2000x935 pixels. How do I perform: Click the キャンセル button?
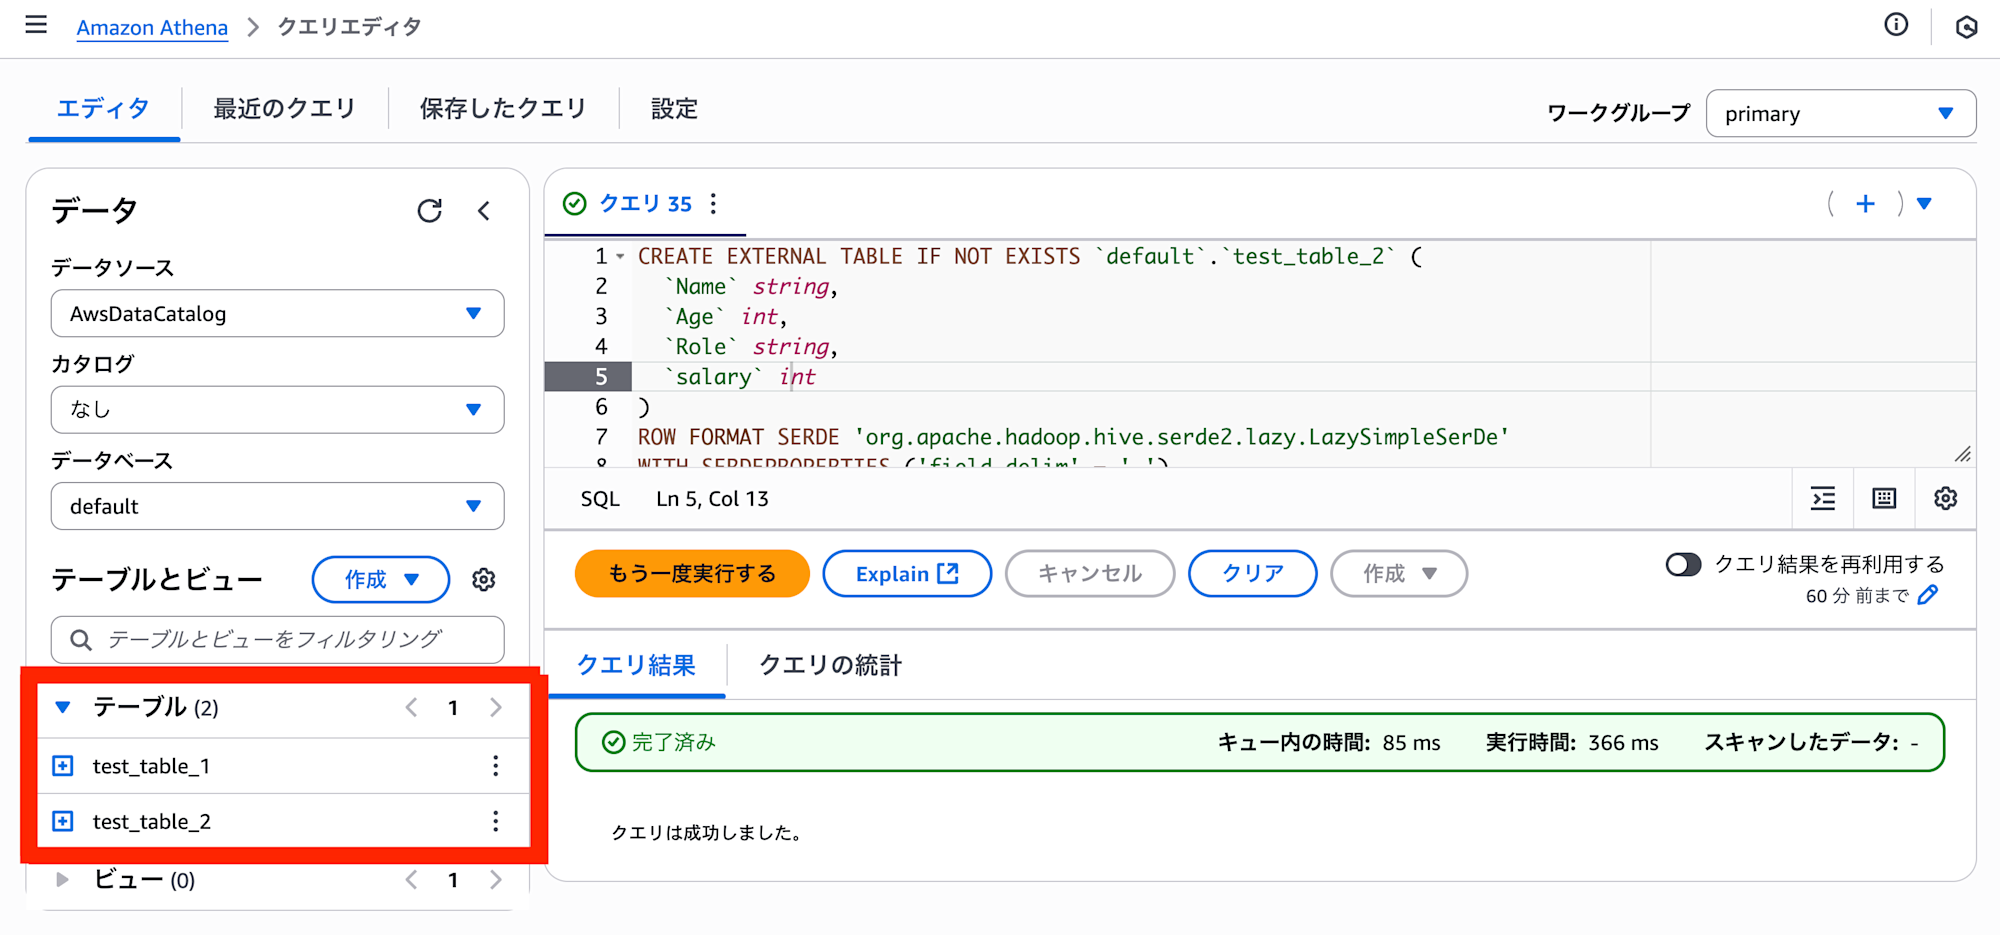1090,574
